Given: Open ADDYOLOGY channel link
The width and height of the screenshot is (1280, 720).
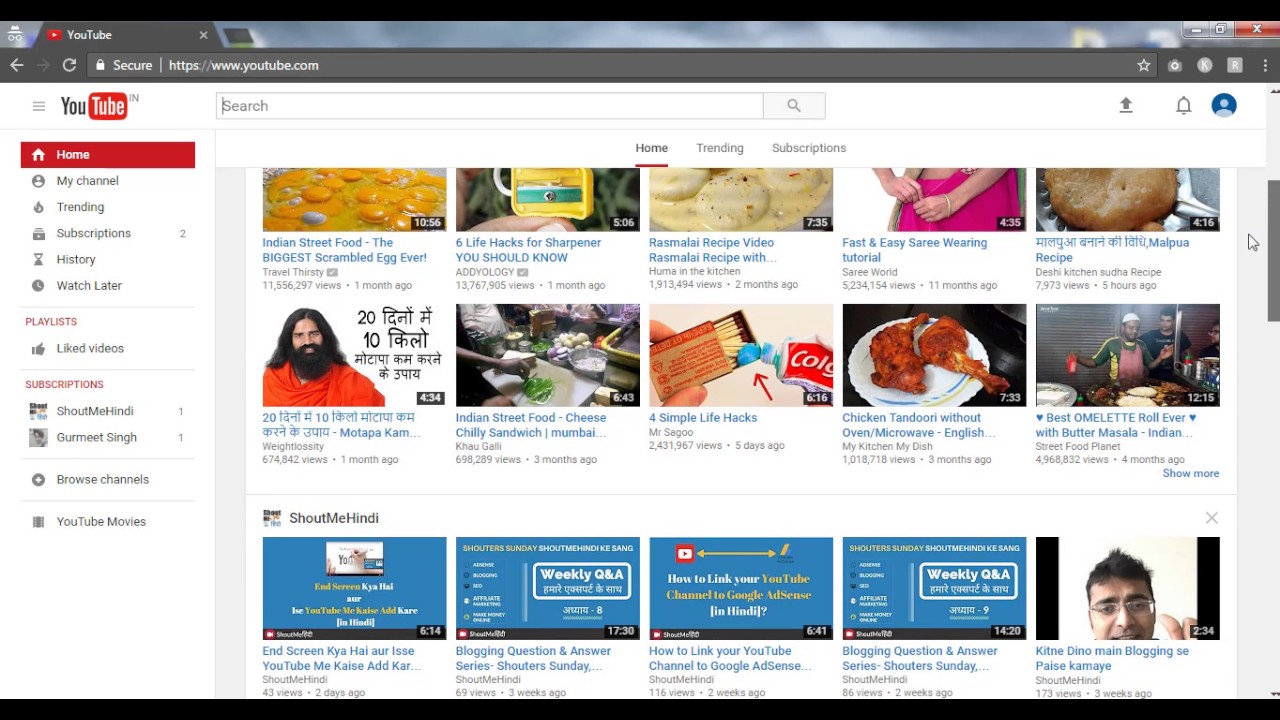Looking at the screenshot, I should [x=485, y=272].
